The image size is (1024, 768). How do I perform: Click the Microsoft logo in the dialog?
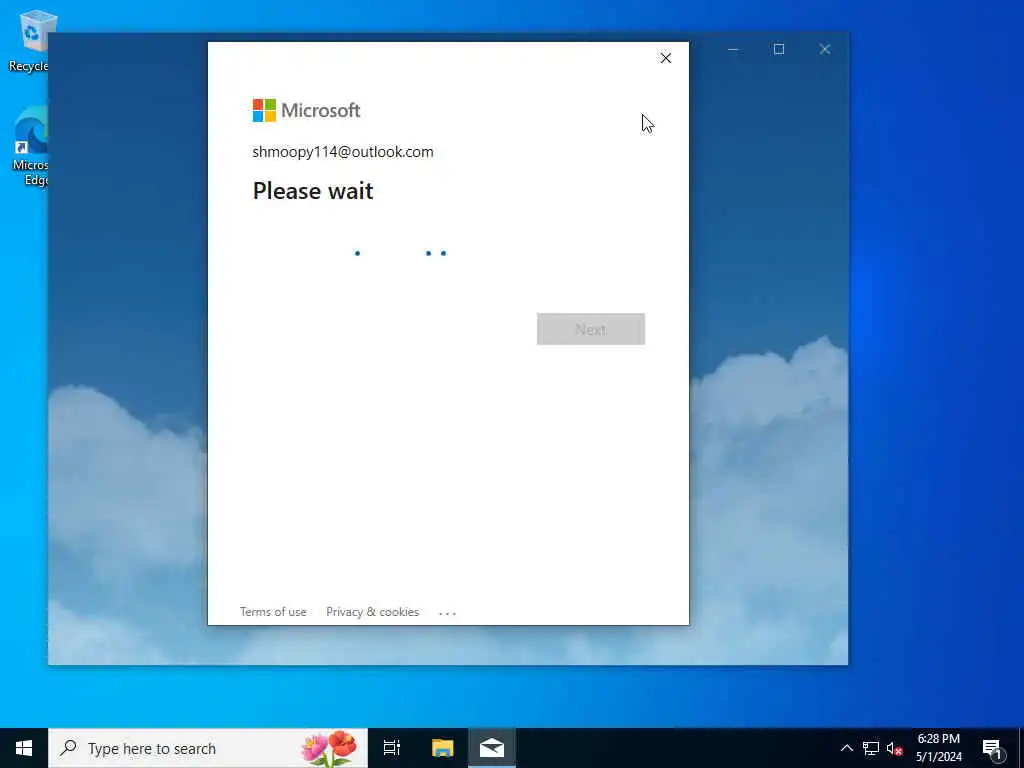pyautogui.click(x=306, y=110)
